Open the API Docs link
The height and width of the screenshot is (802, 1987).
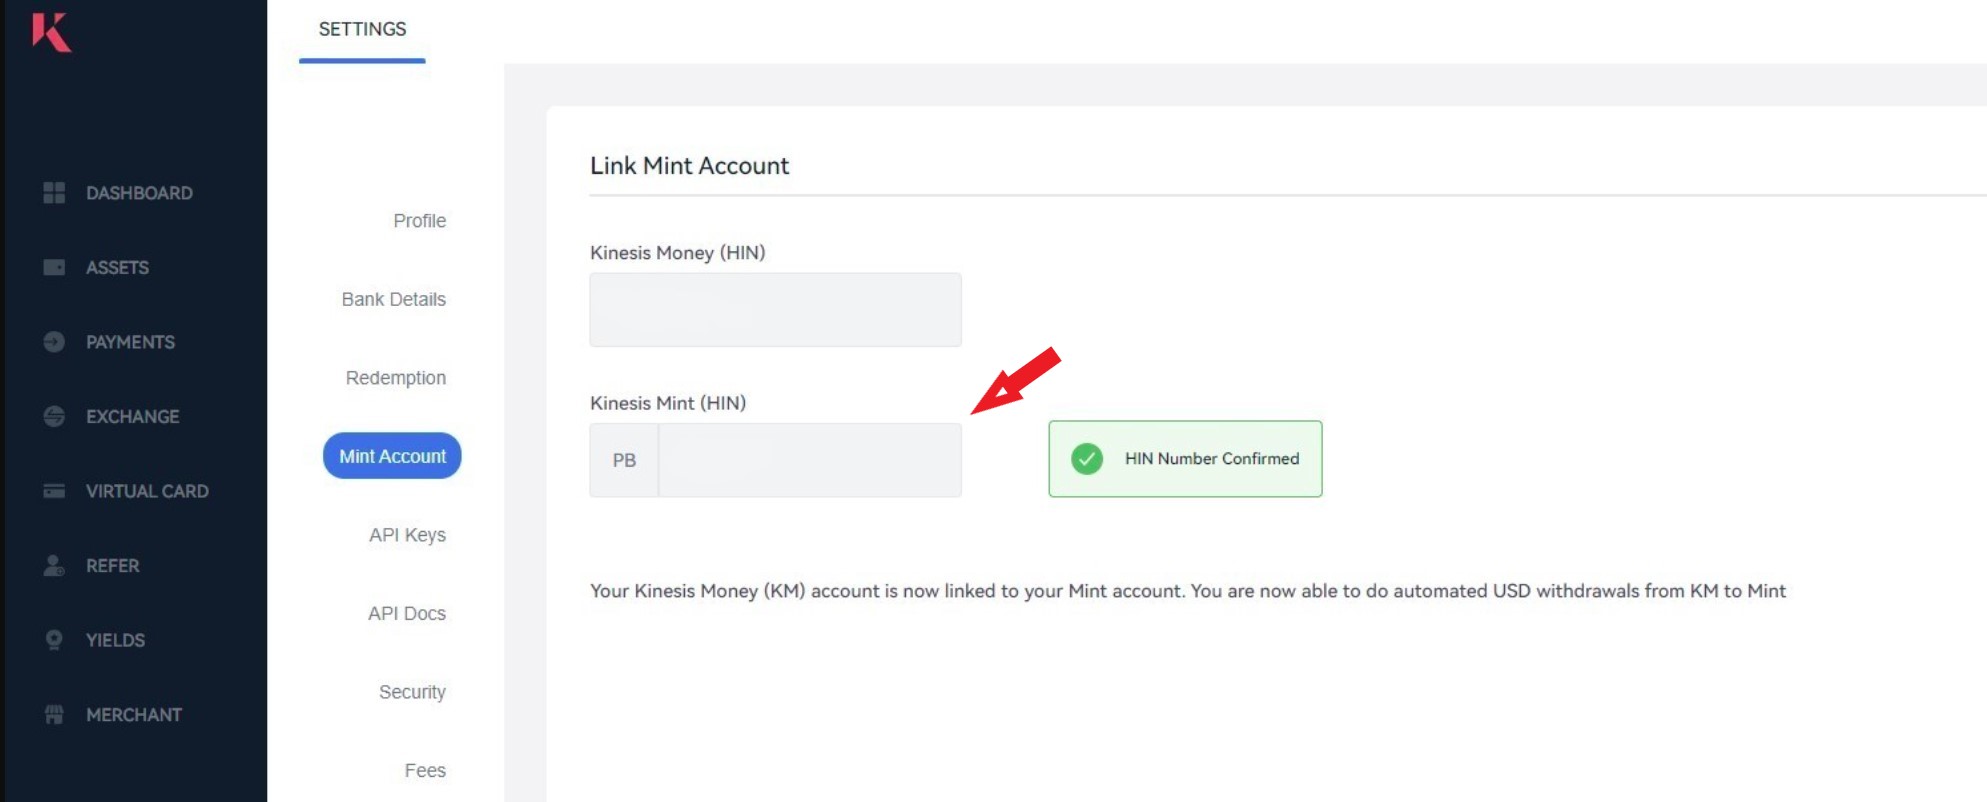point(406,613)
